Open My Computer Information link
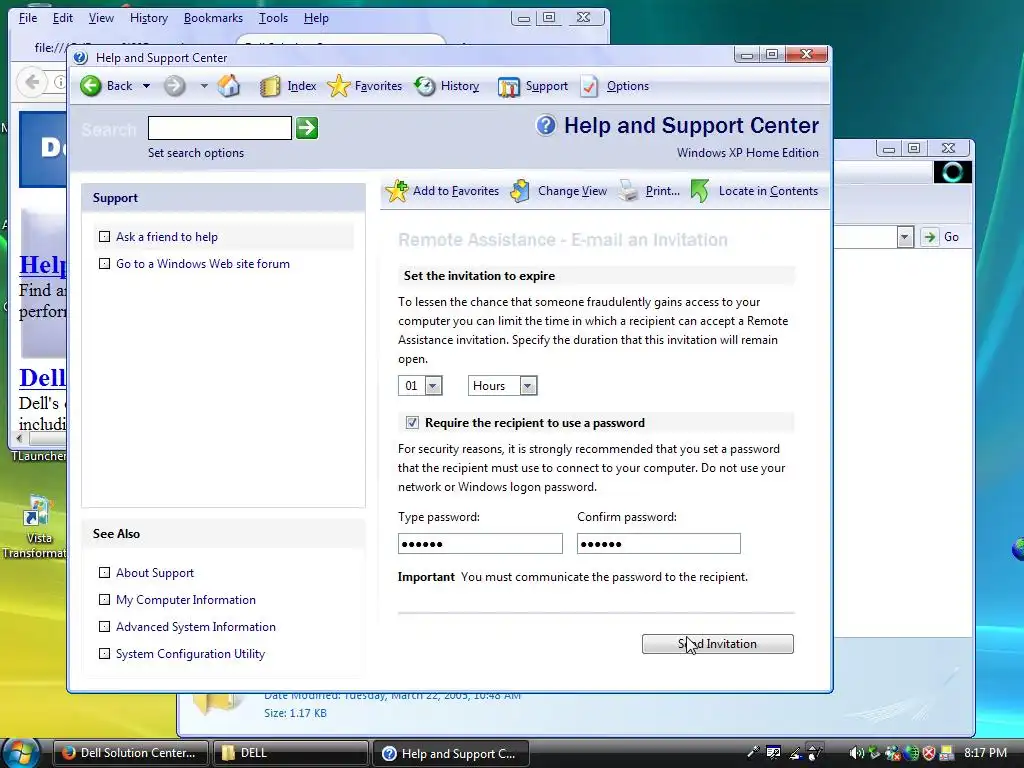The height and width of the screenshot is (768, 1024). click(x=185, y=600)
